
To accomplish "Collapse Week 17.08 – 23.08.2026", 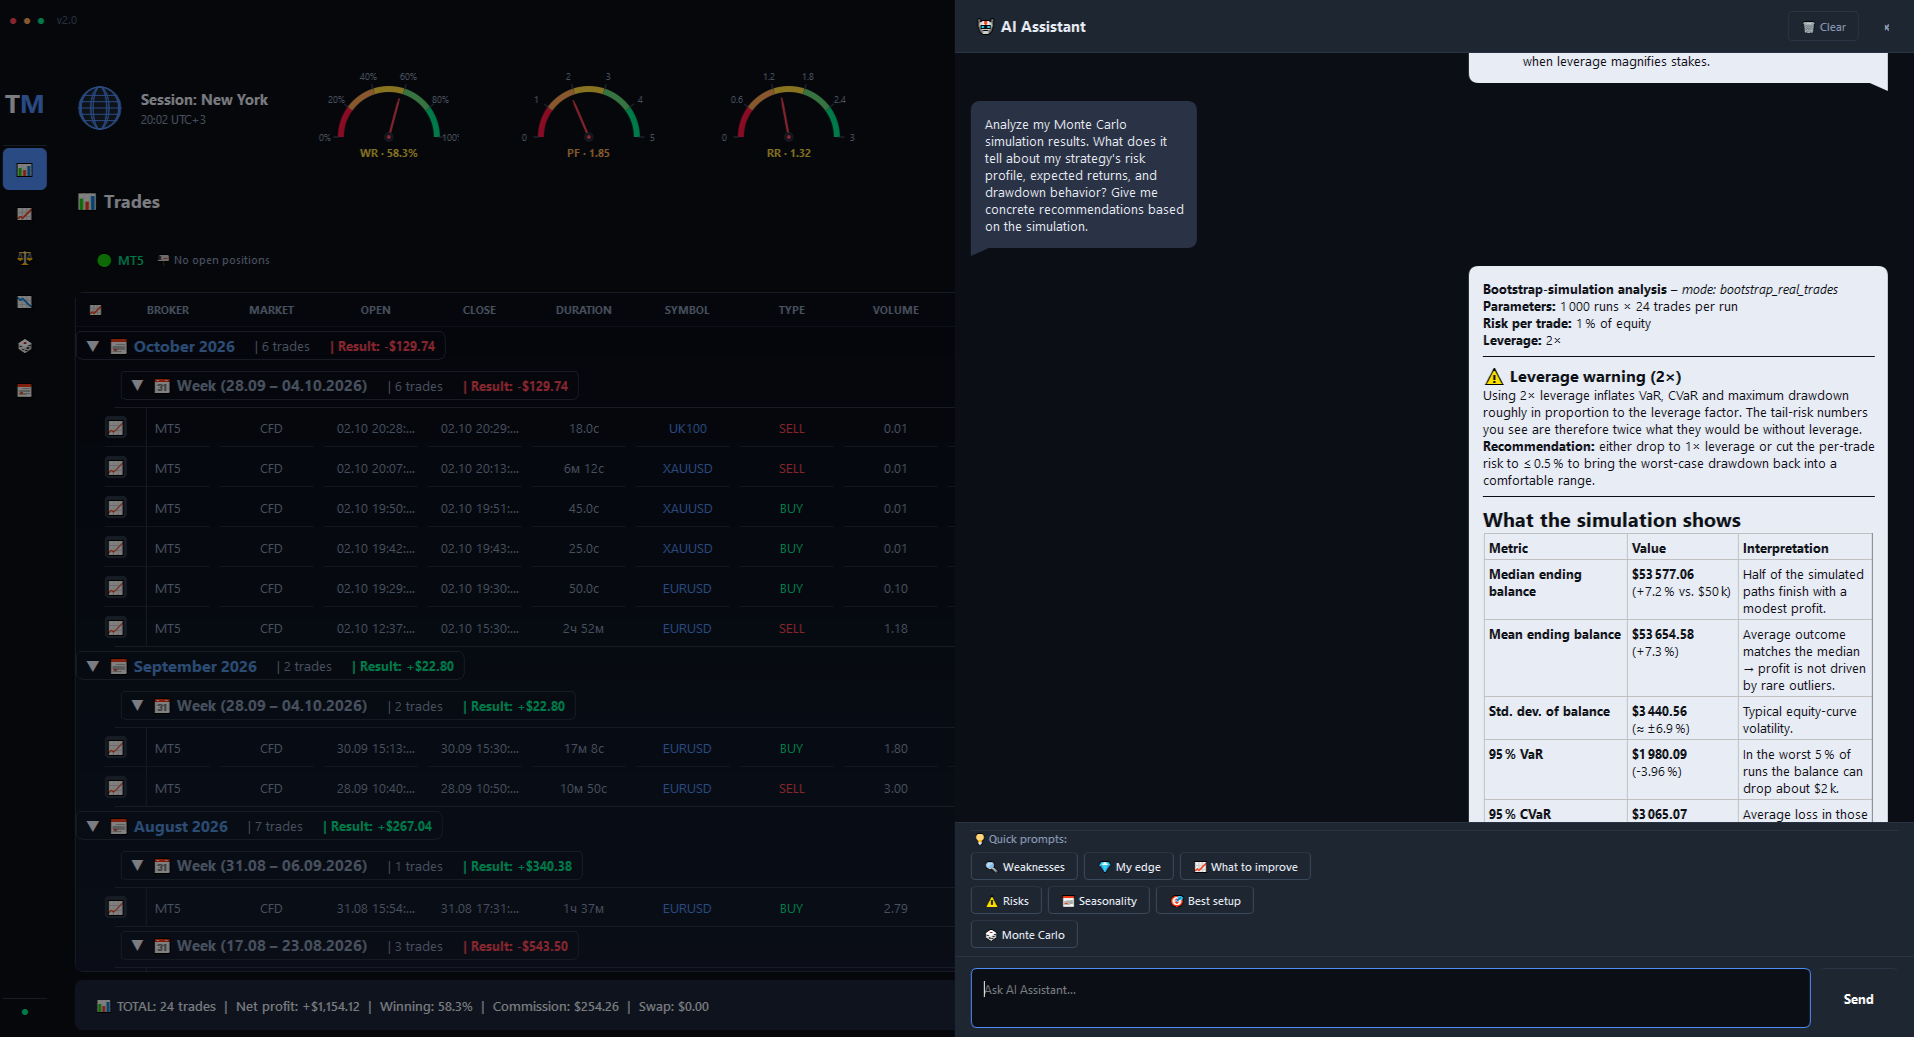I will [x=138, y=946].
